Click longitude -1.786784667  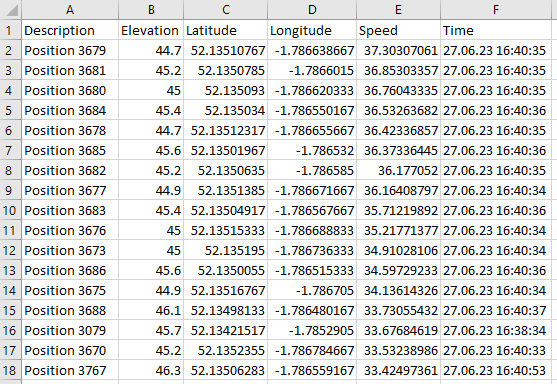click(x=312, y=351)
